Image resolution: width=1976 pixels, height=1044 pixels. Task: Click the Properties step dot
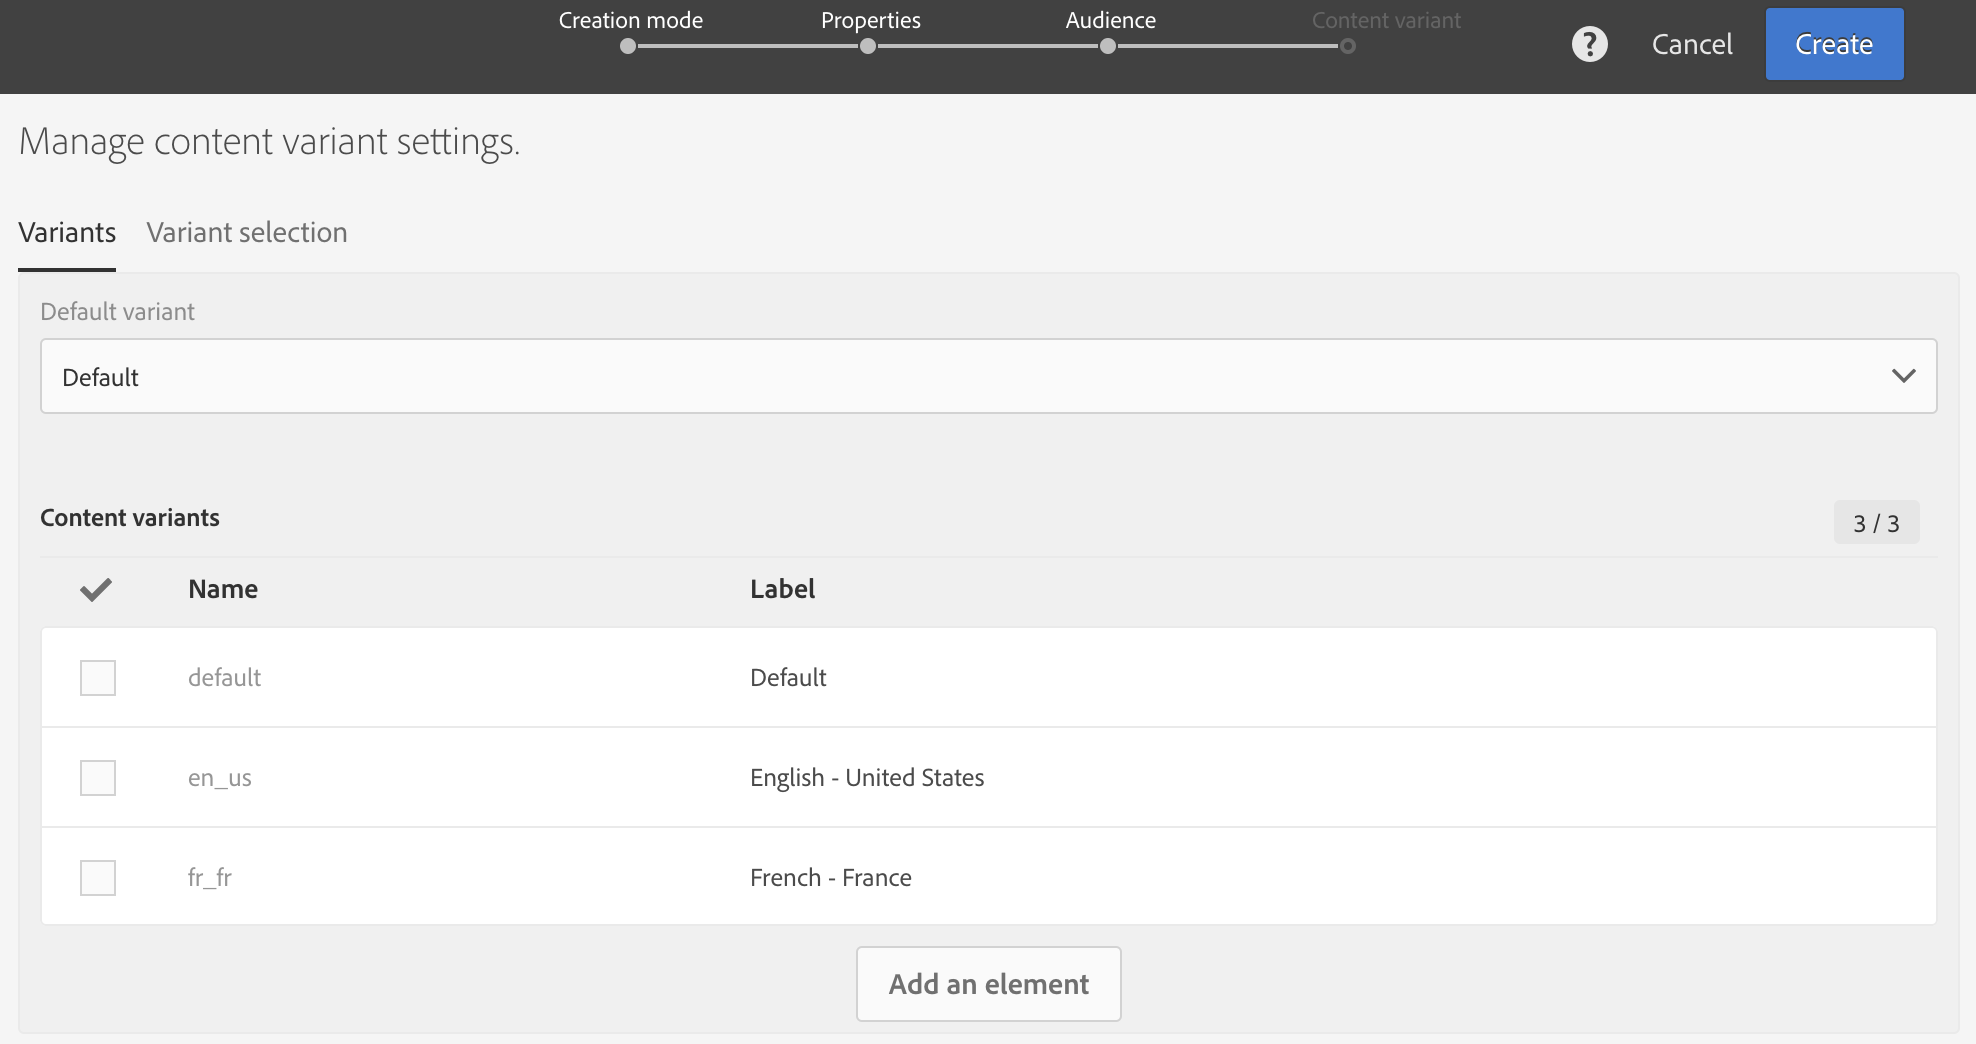(868, 46)
